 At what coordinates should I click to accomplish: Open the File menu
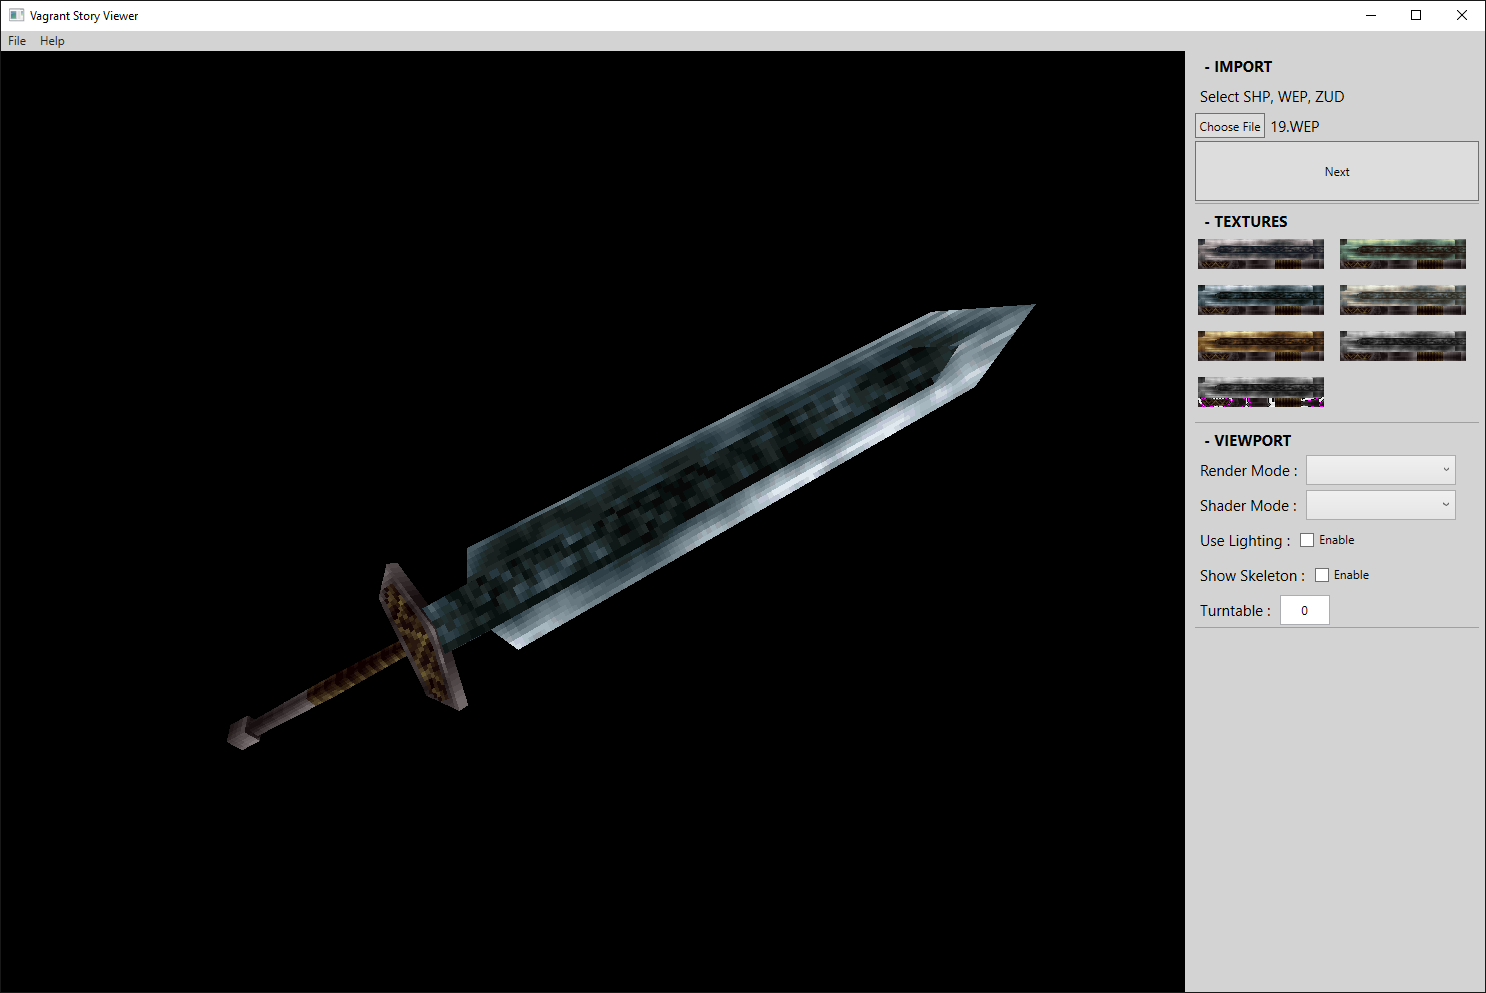click(17, 41)
